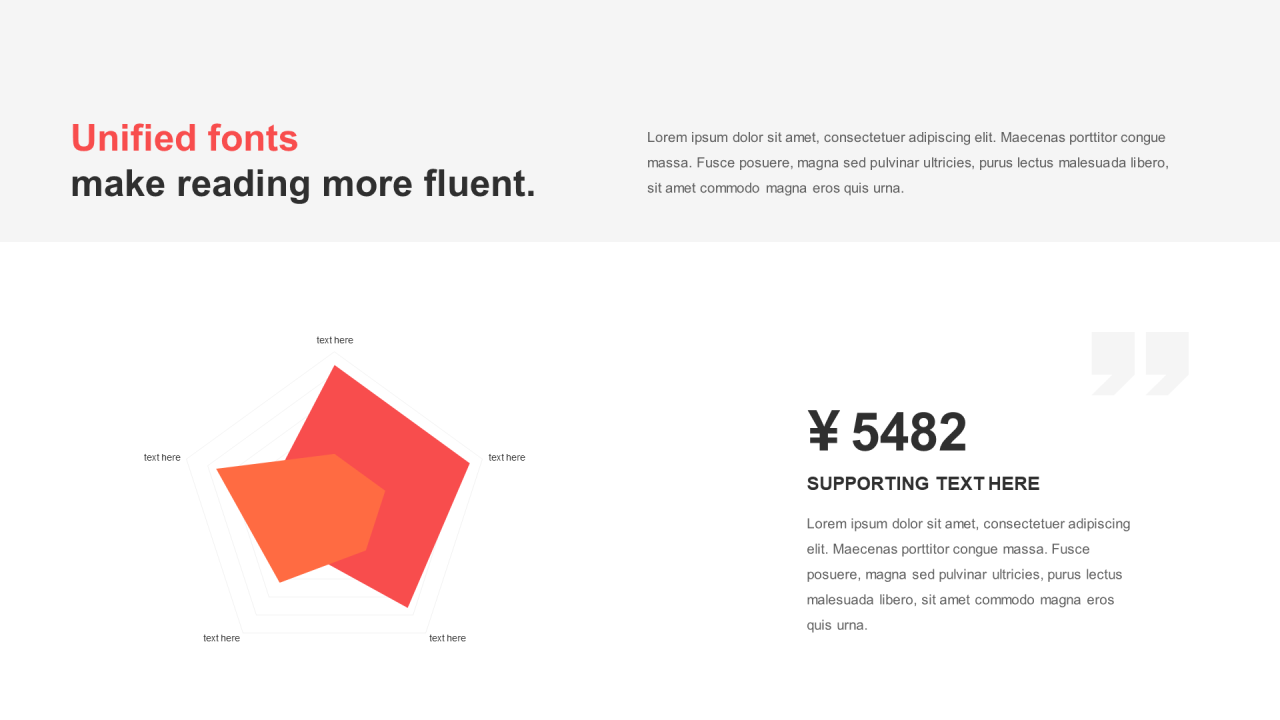The image size is (1280, 720).
Task: Select the left quotation mark shape
Action: (x=1113, y=363)
